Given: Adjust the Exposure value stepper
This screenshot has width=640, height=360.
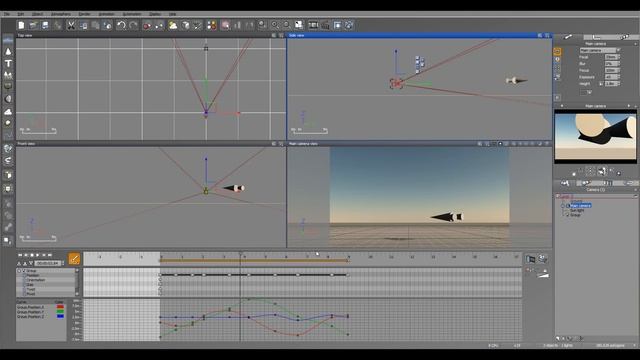Looking at the screenshot, I should (x=618, y=77).
